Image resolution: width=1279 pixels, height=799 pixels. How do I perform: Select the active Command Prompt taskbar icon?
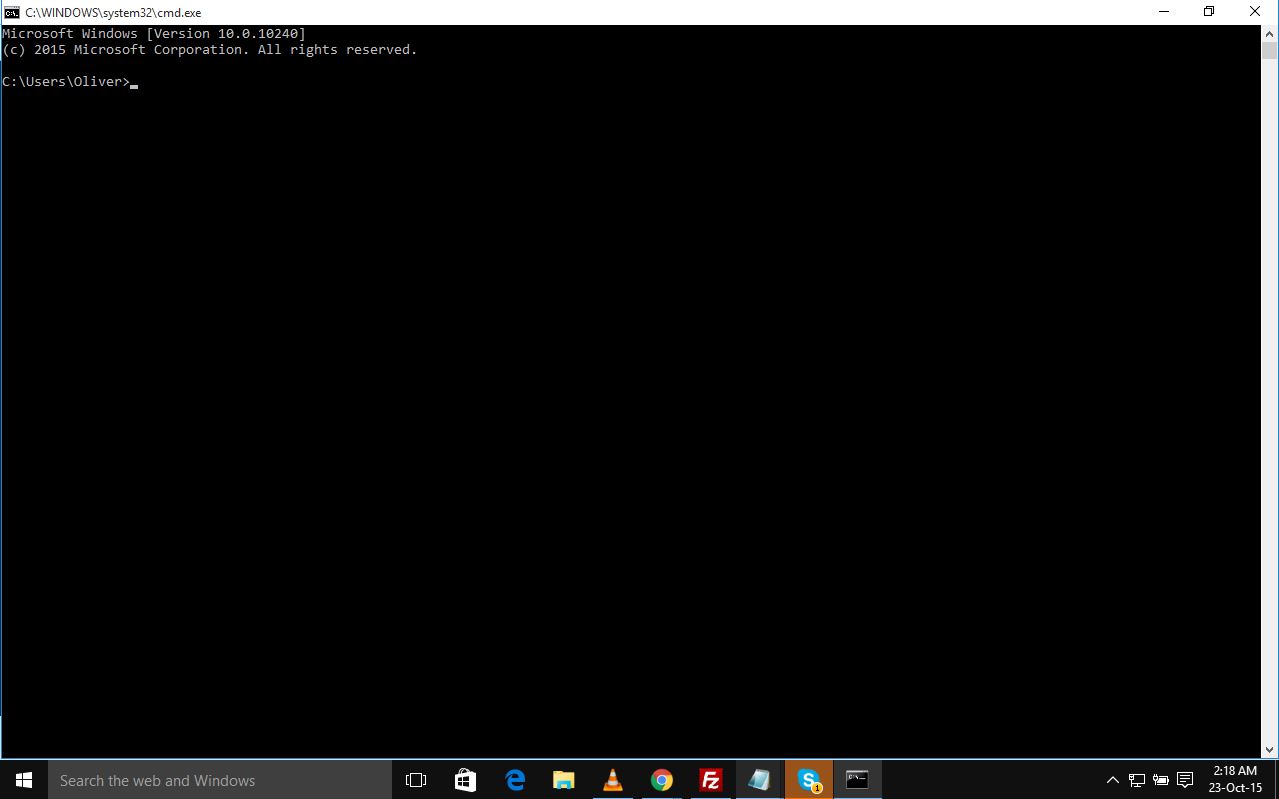[x=857, y=779]
